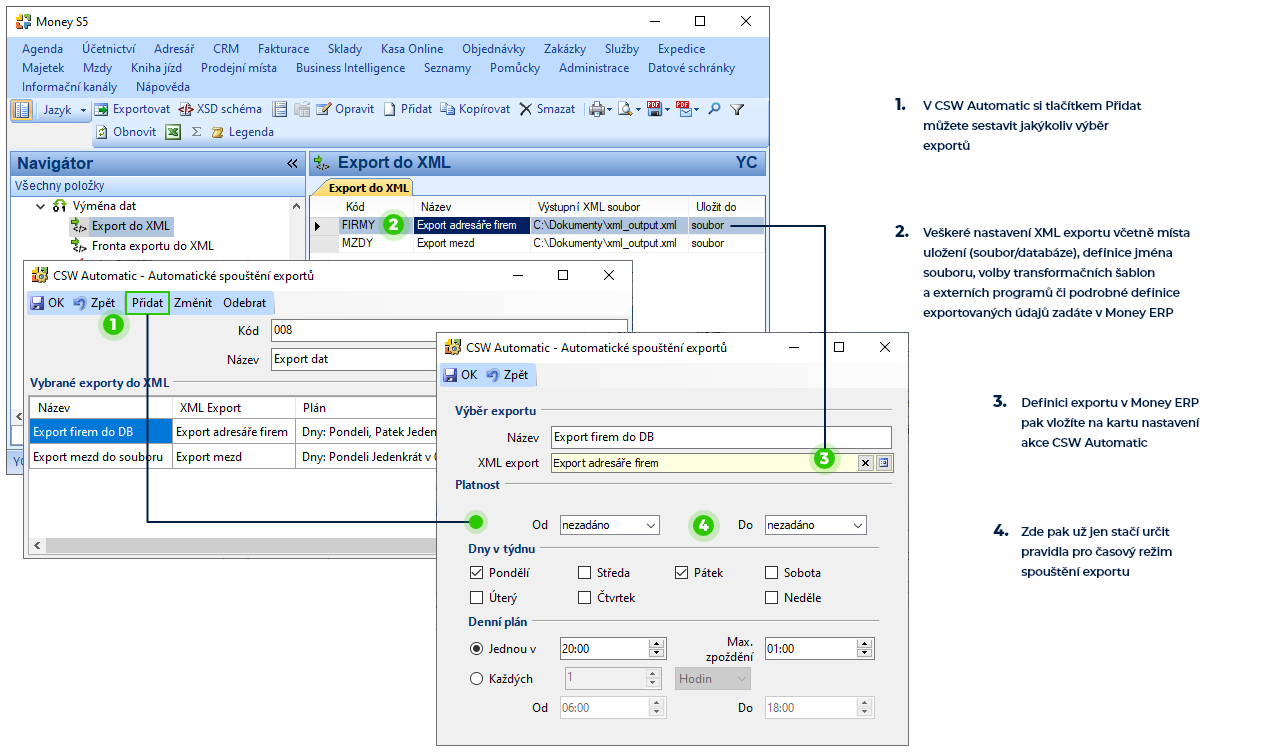Image resolution: width=1280 pixels, height=754 pixels.
Task: Open the Účetnictví menu
Action: click(108, 49)
